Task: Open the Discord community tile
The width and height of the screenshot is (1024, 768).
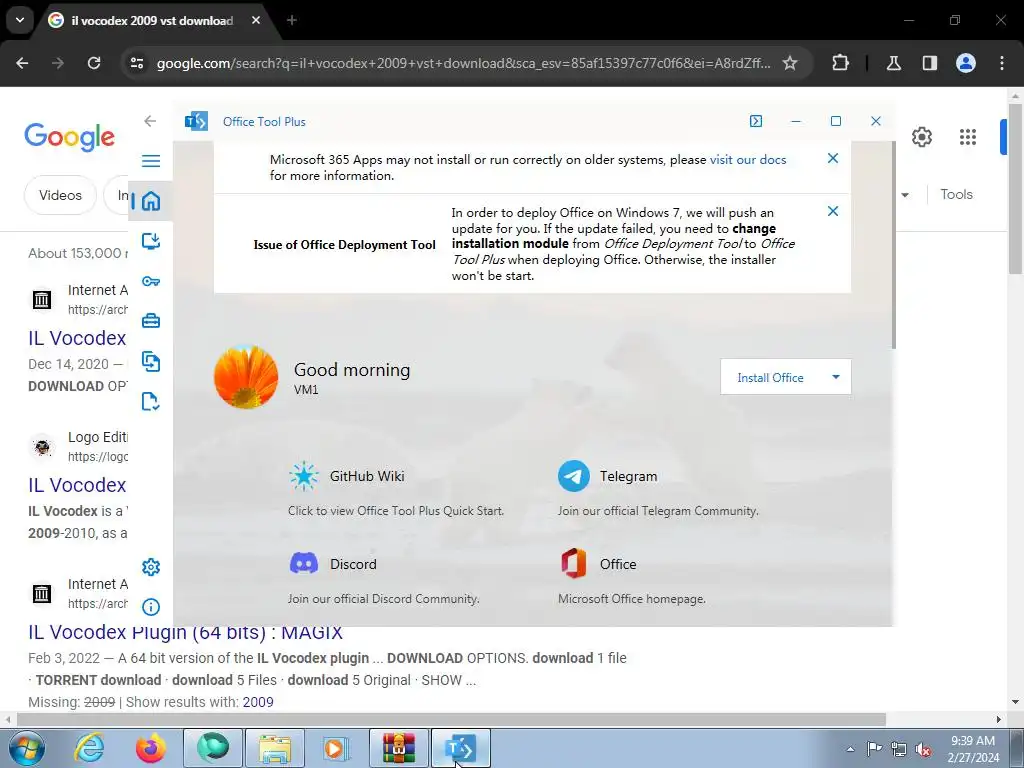Action: pos(384,579)
